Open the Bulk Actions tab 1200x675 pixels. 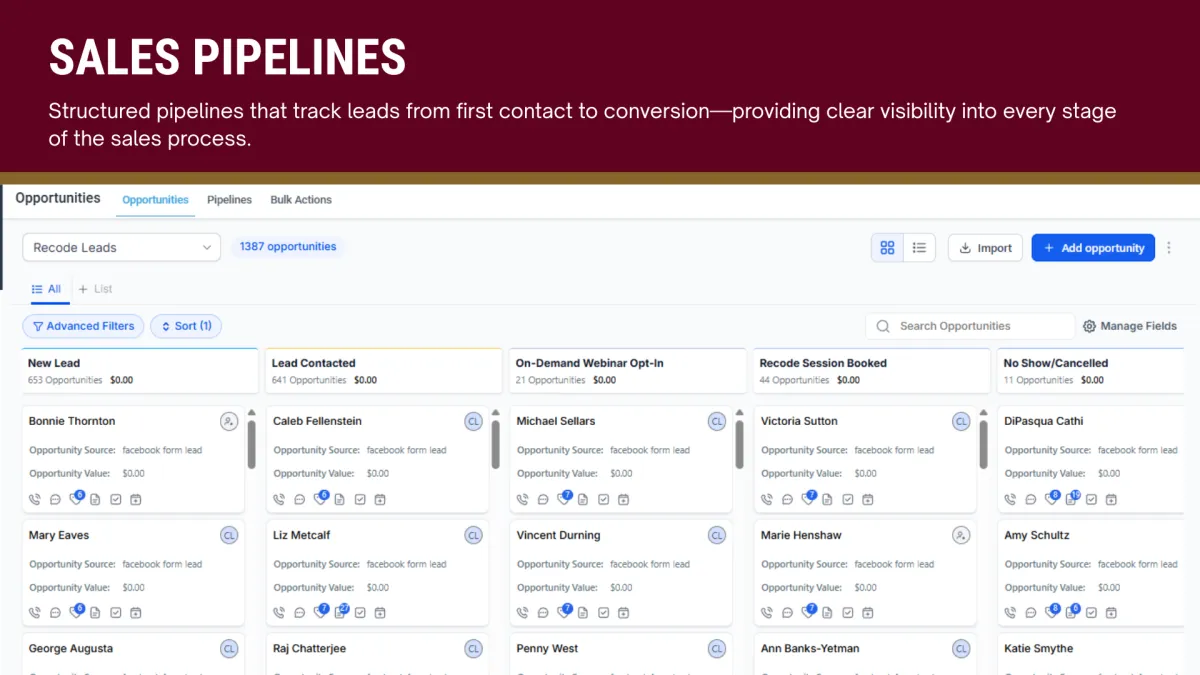coord(301,200)
